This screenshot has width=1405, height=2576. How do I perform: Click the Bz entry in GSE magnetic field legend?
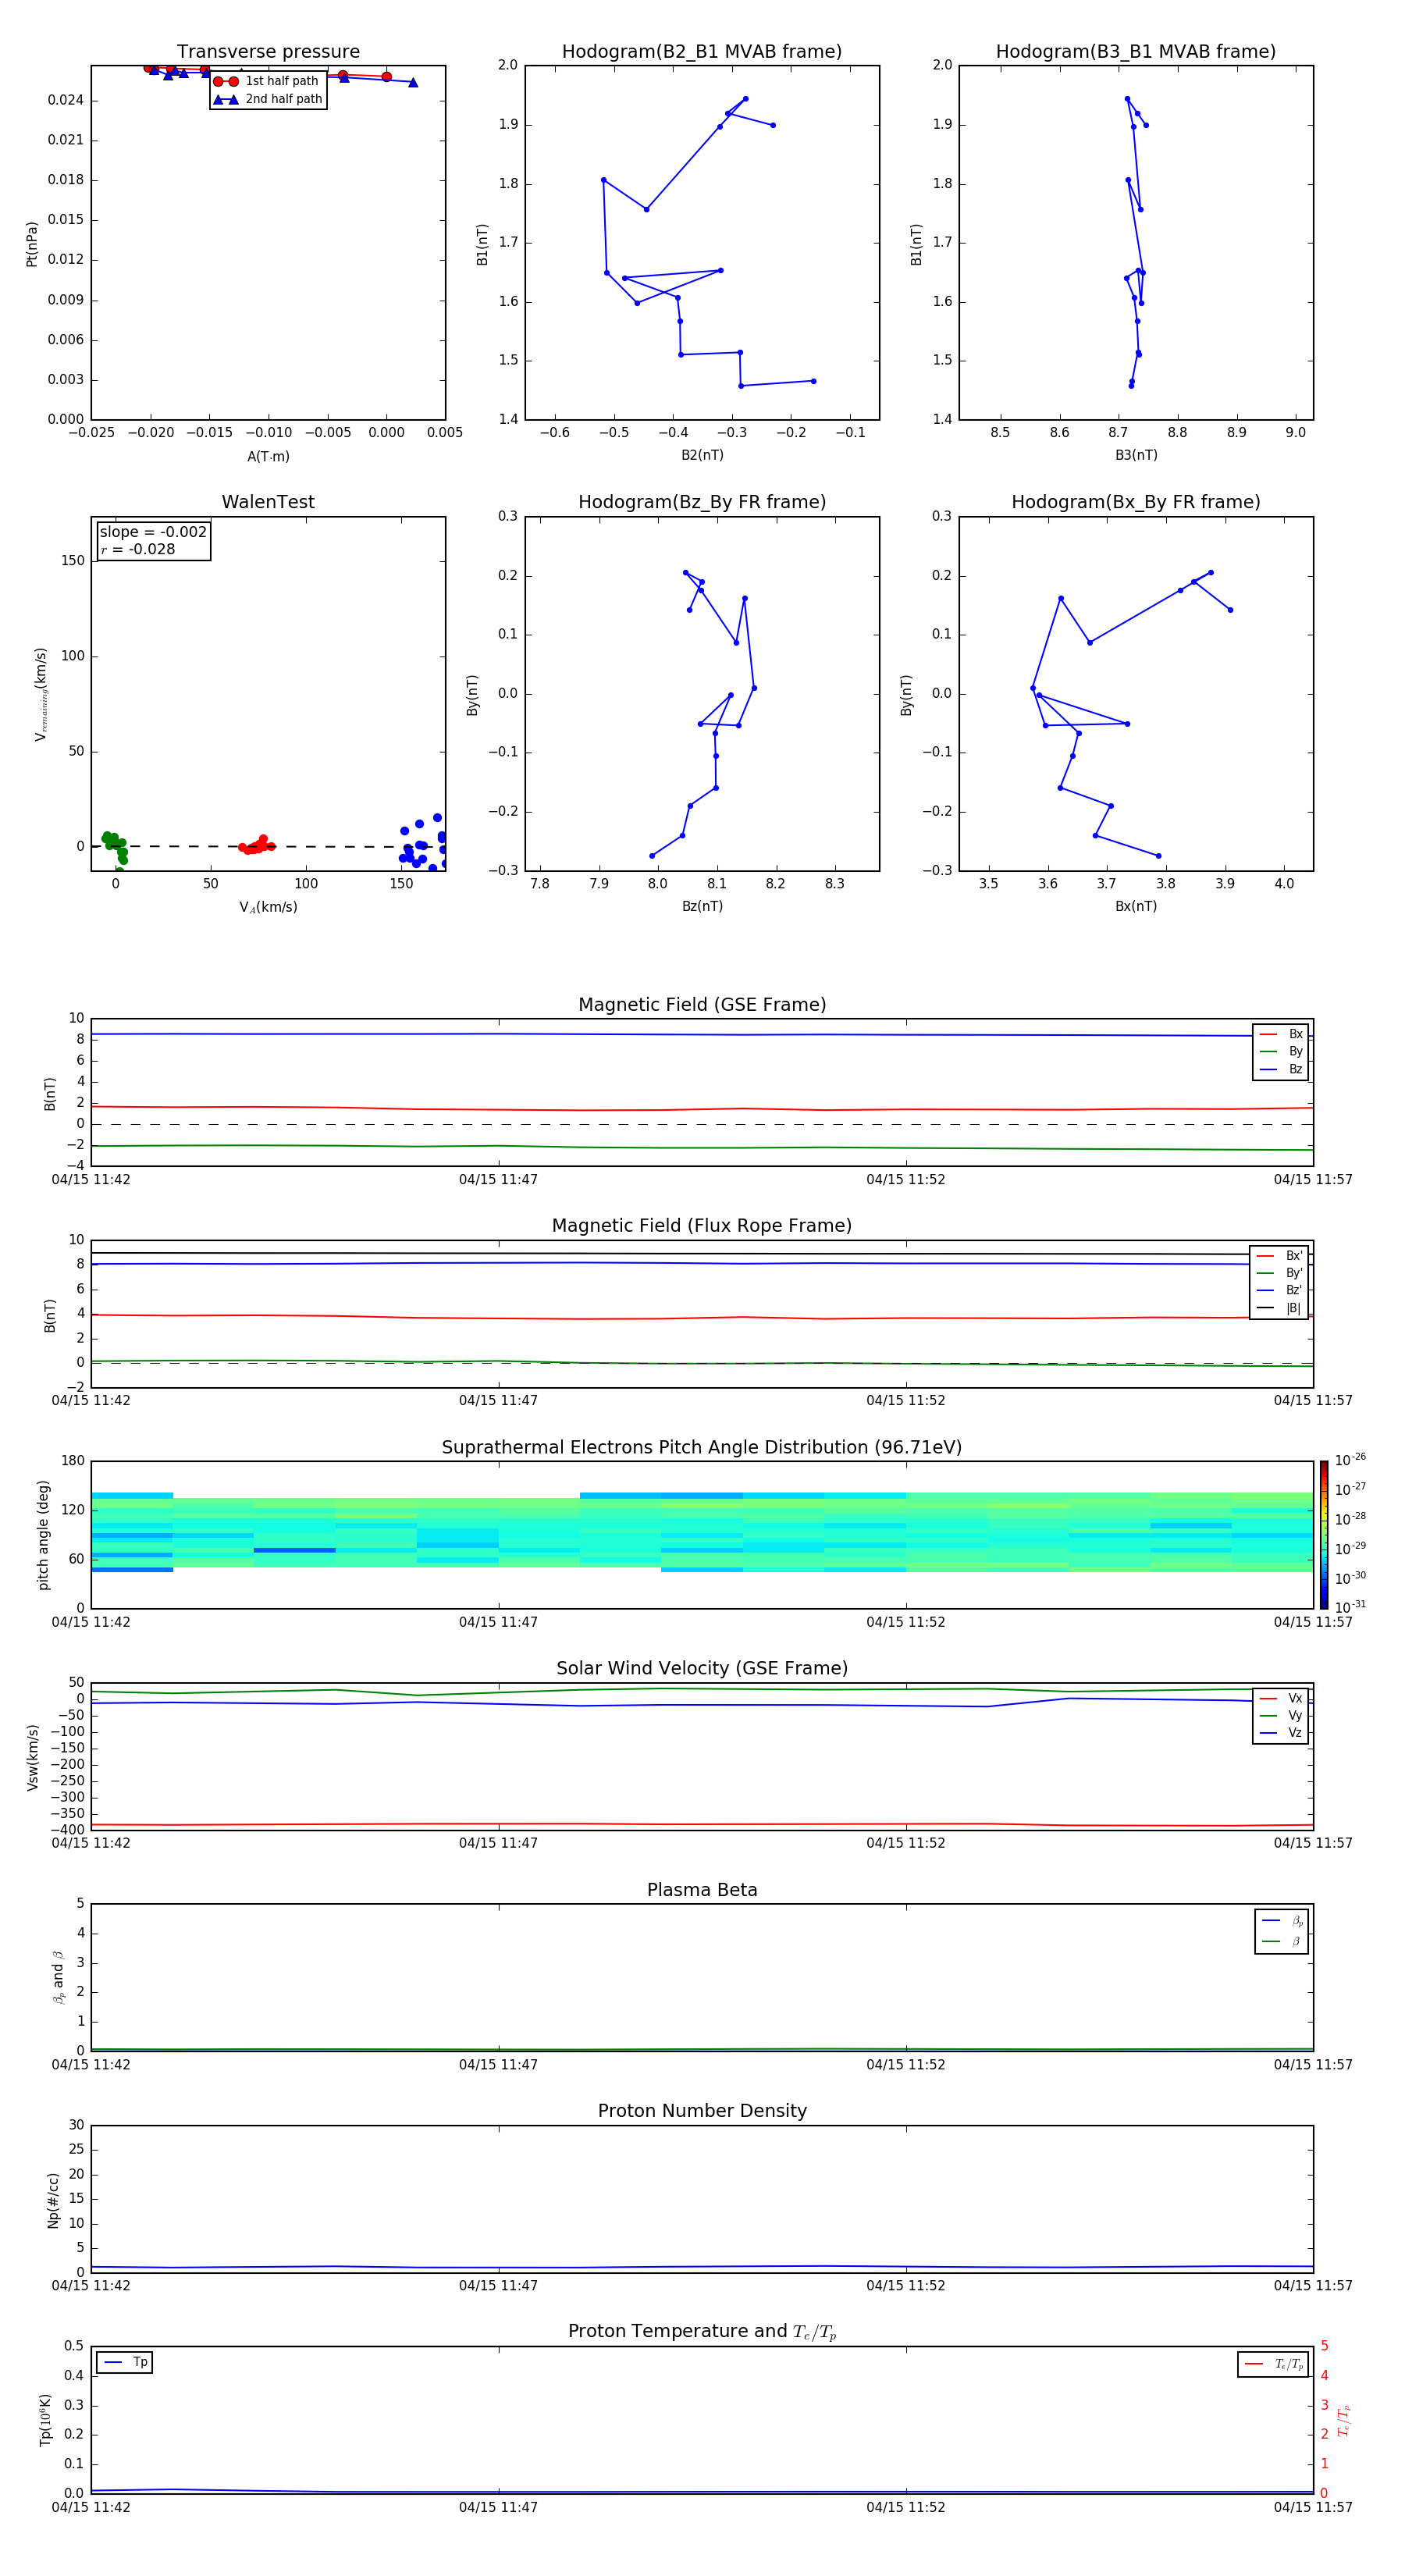click(x=1281, y=1070)
